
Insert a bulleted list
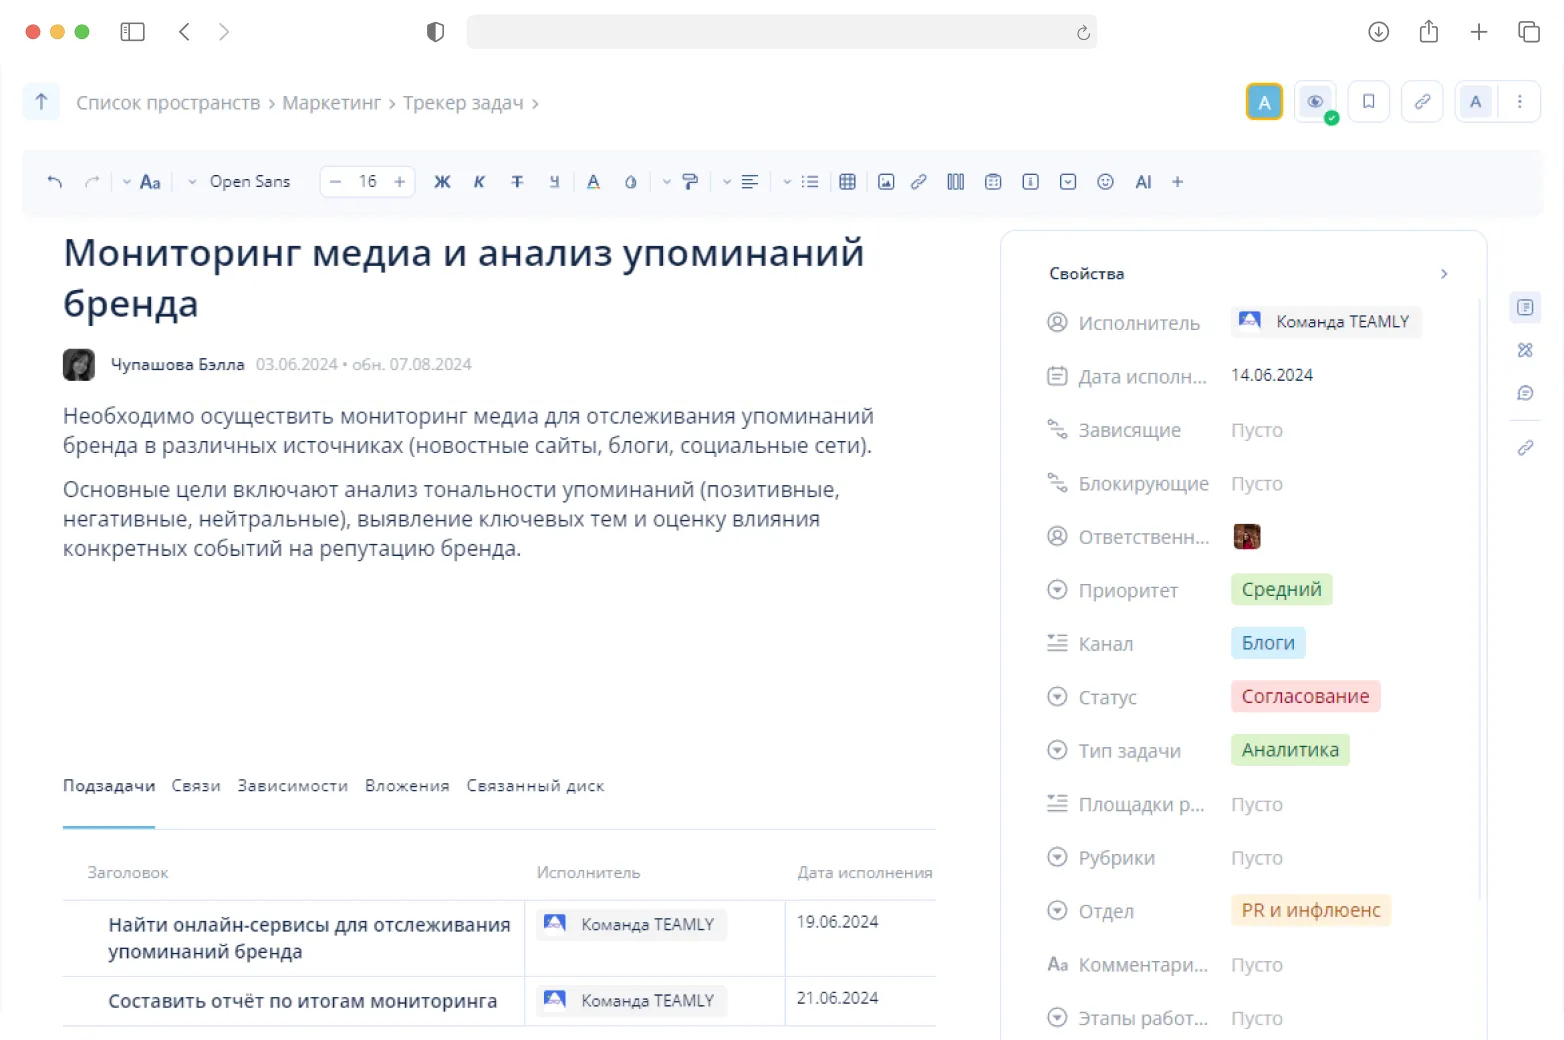[x=810, y=182]
